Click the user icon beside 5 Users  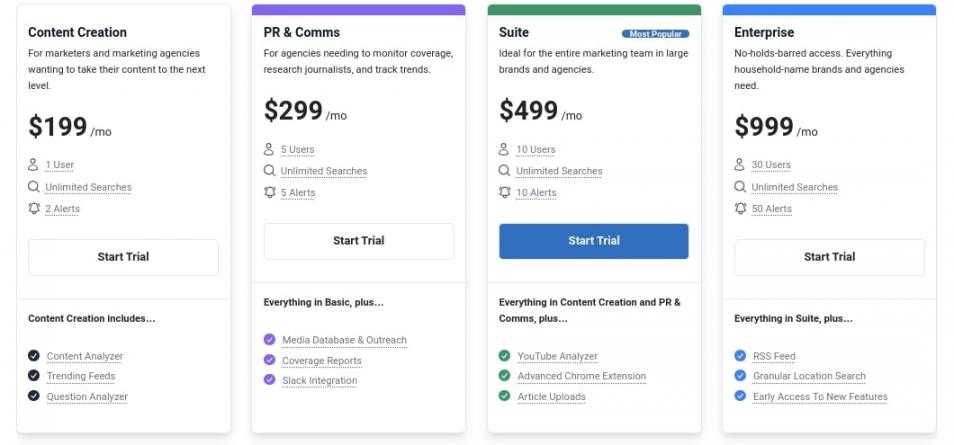[269, 149]
